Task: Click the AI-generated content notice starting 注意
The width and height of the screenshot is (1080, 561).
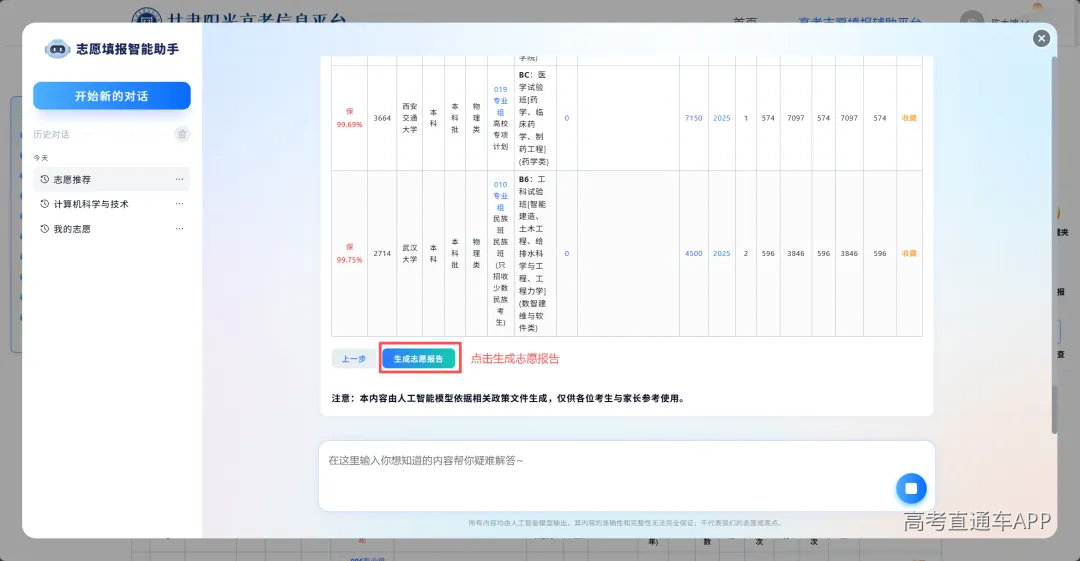Action: point(508,398)
